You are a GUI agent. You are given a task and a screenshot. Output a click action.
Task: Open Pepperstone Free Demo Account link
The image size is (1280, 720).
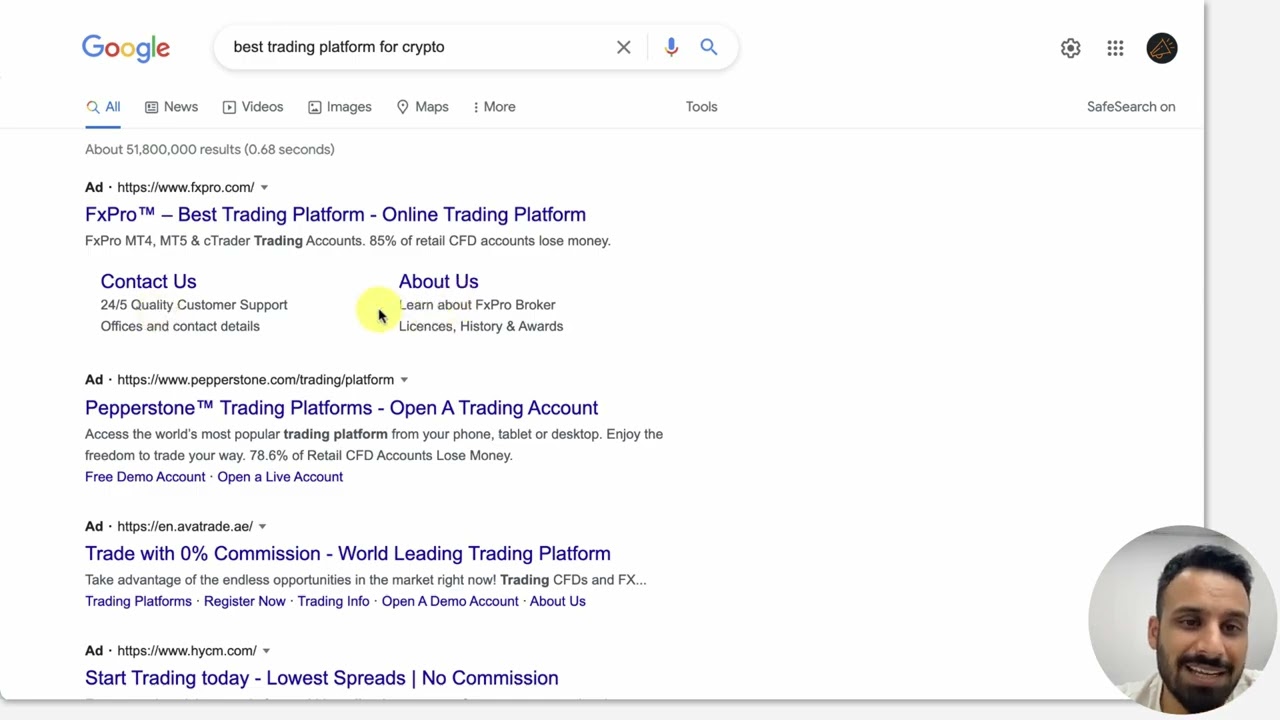pyautogui.click(x=145, y=477)
